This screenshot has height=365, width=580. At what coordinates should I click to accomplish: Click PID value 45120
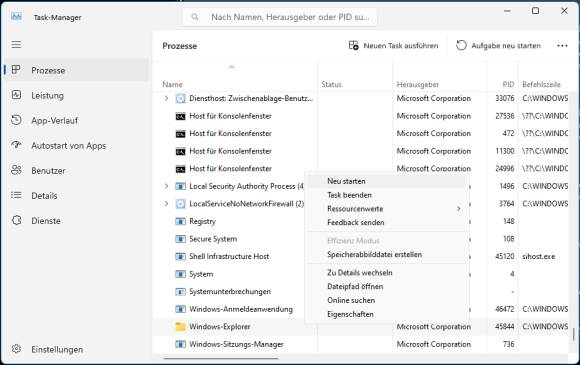(x=505, y=256)
